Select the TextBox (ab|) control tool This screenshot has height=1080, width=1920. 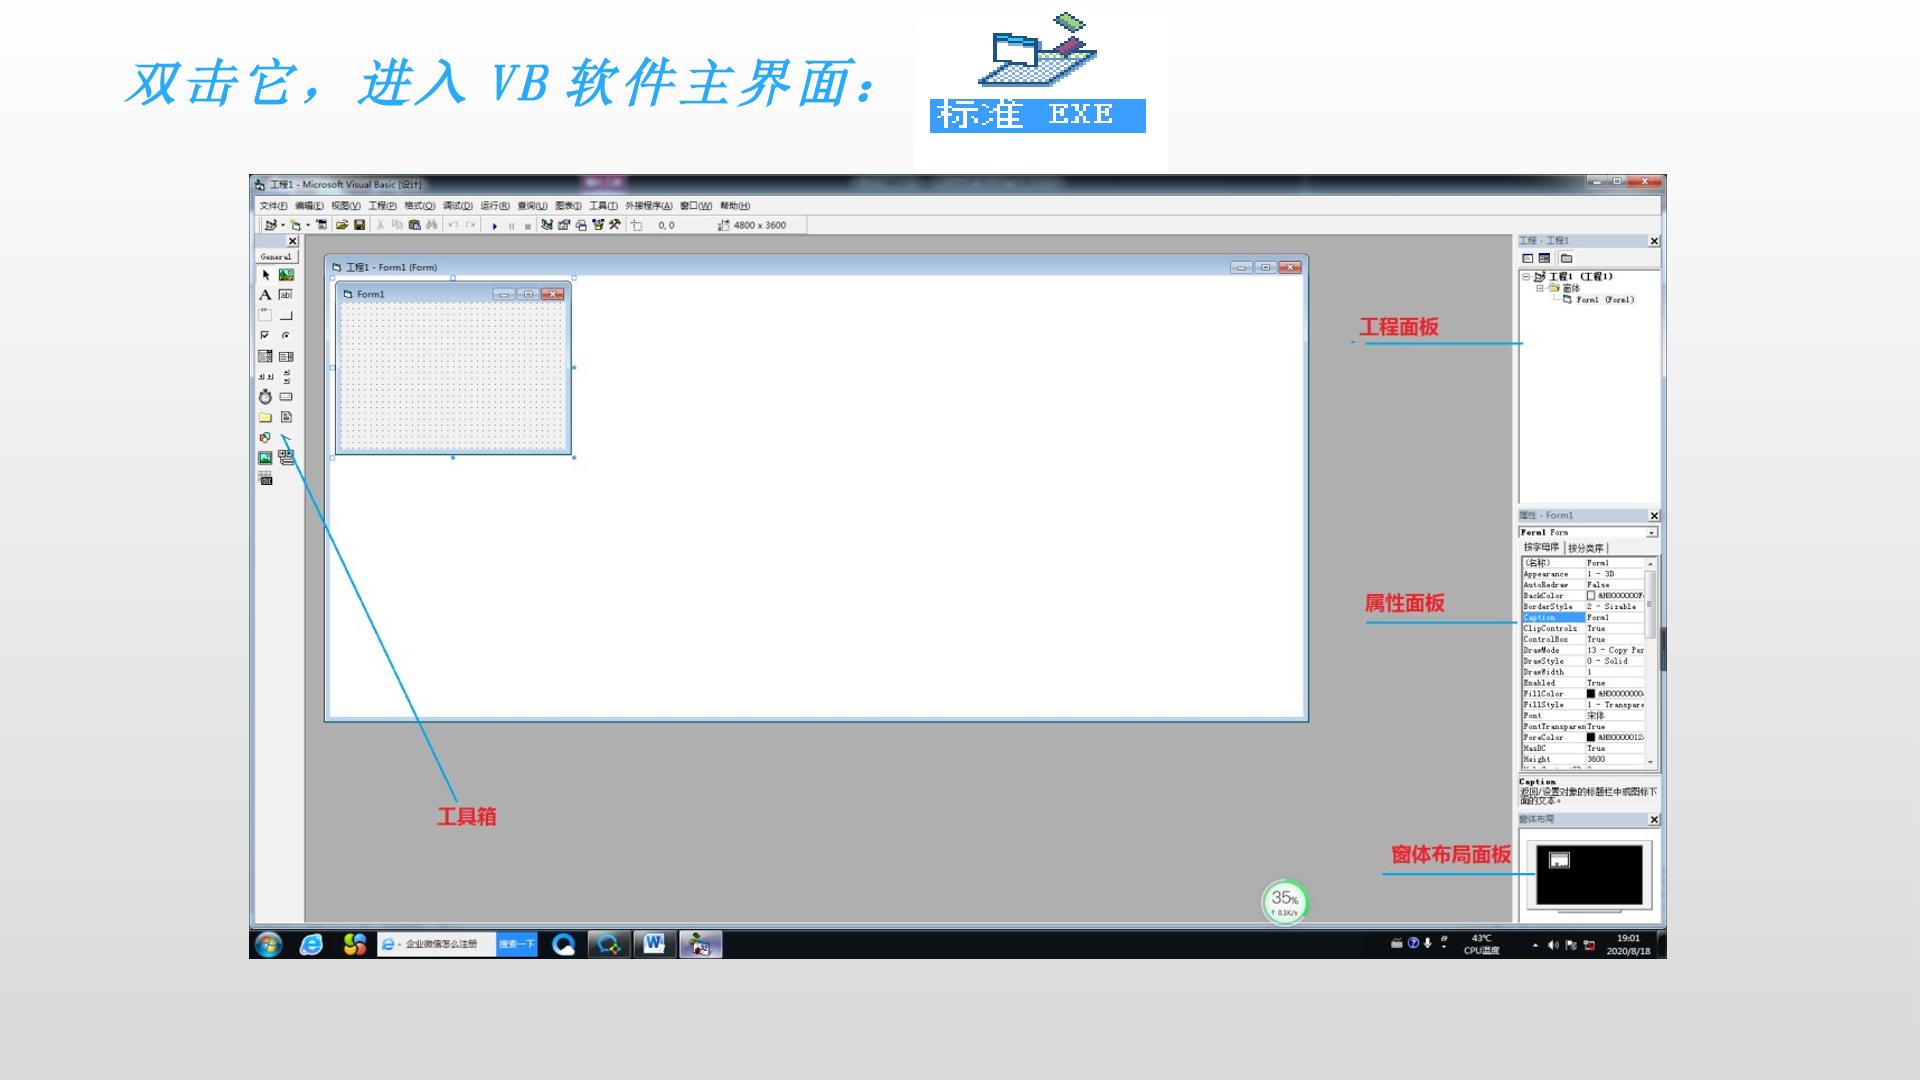(286, 295)
